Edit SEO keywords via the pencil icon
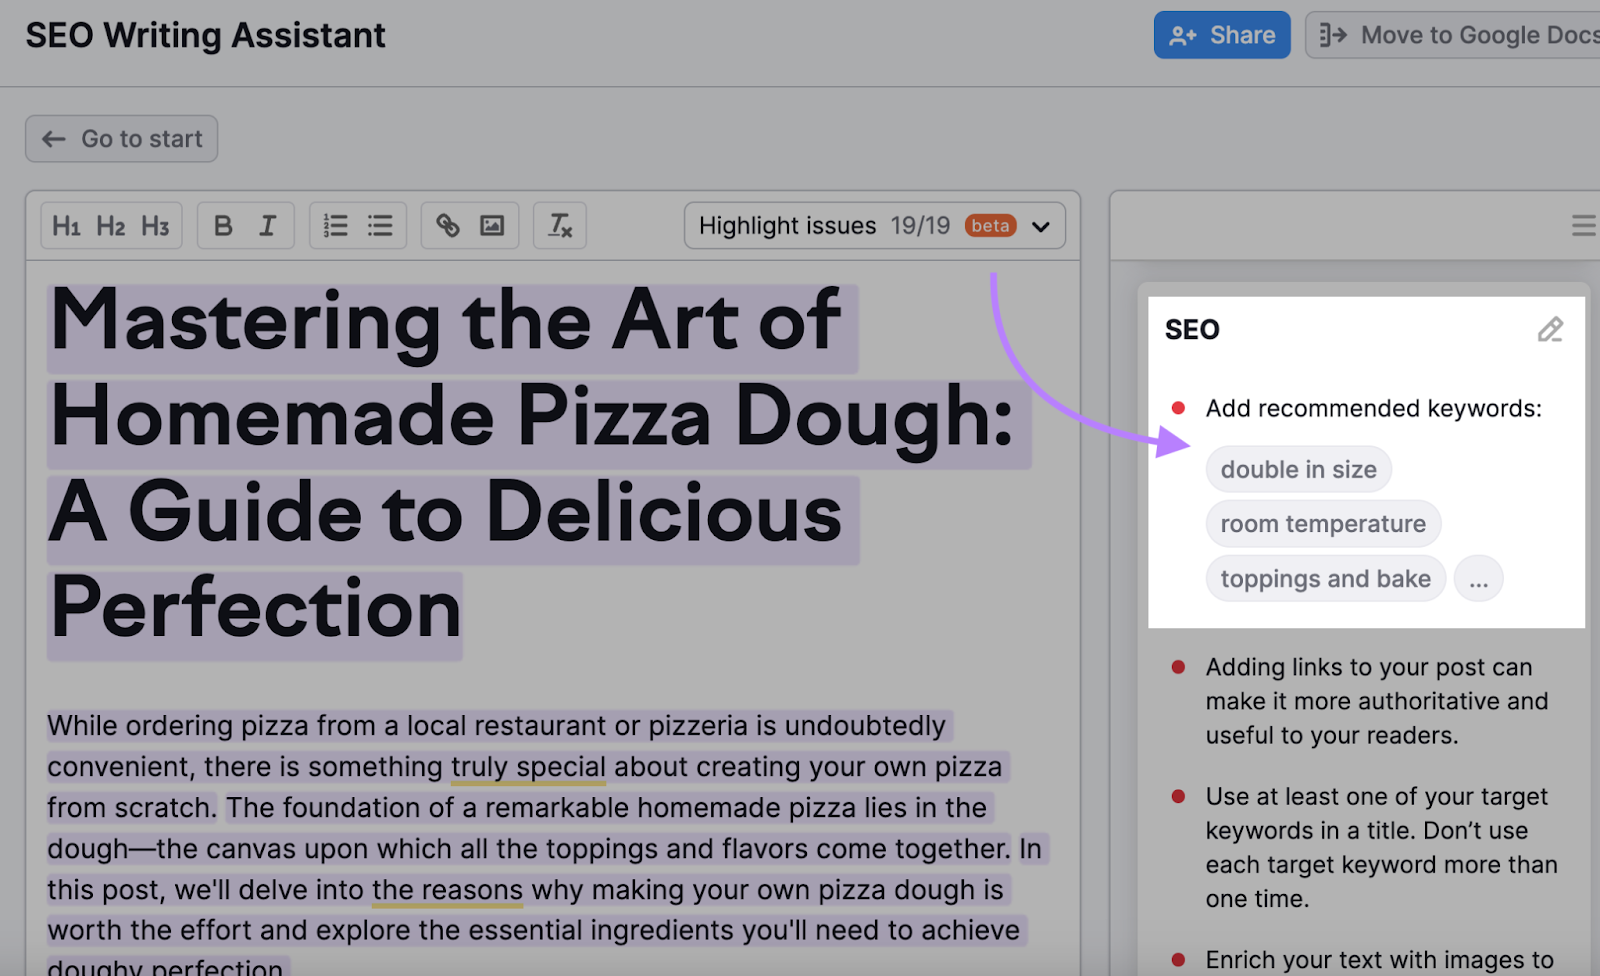The width and height of the screenshot is (1600, 976). pos(1551,330)
